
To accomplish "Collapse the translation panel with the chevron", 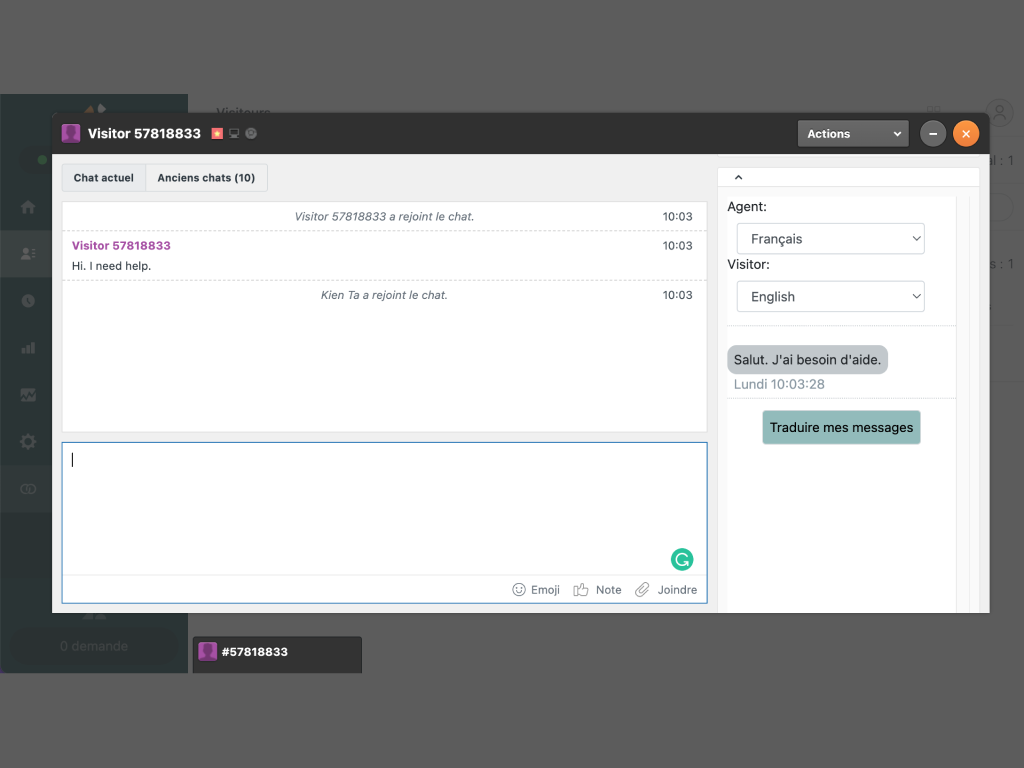I will [x=738, y=177].
